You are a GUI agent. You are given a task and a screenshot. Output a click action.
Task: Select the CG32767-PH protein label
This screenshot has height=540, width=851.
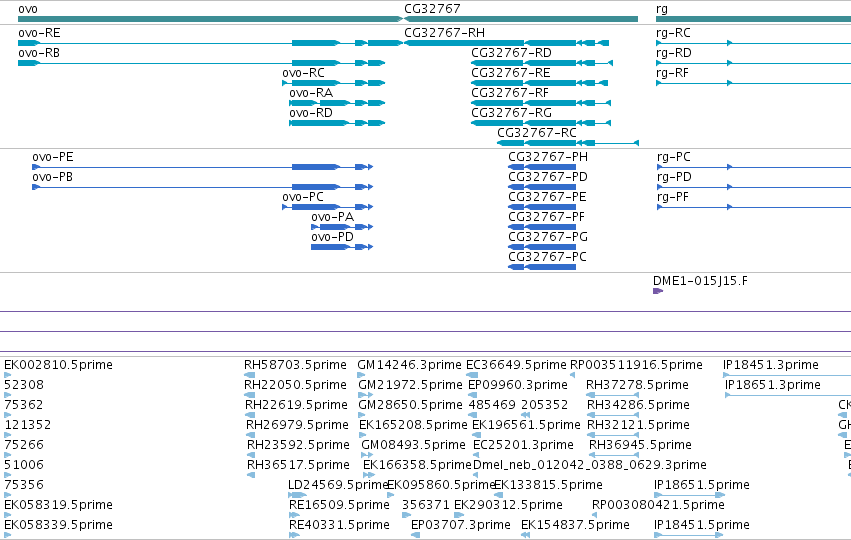(548, 157)
